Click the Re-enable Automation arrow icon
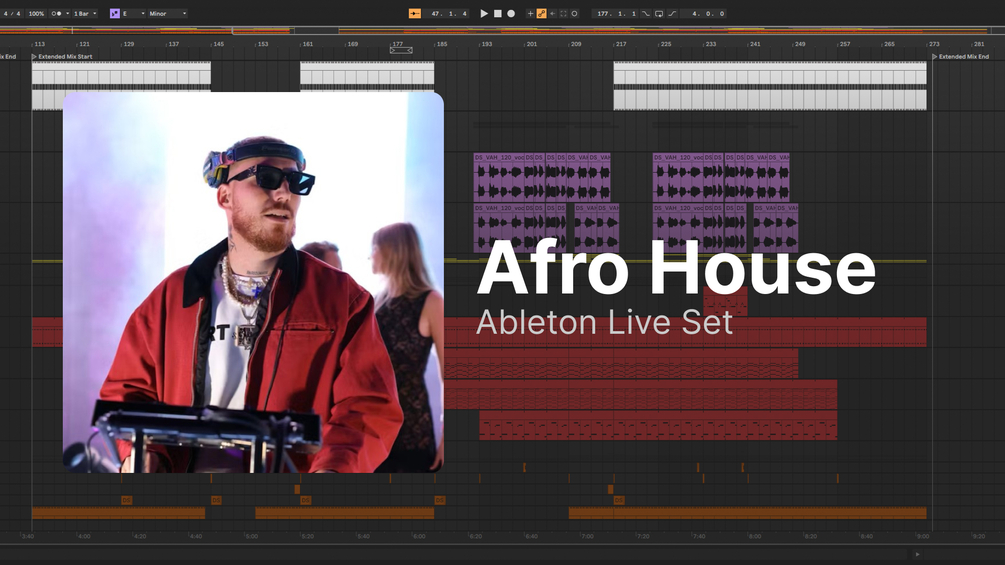 tap(552, 13)
